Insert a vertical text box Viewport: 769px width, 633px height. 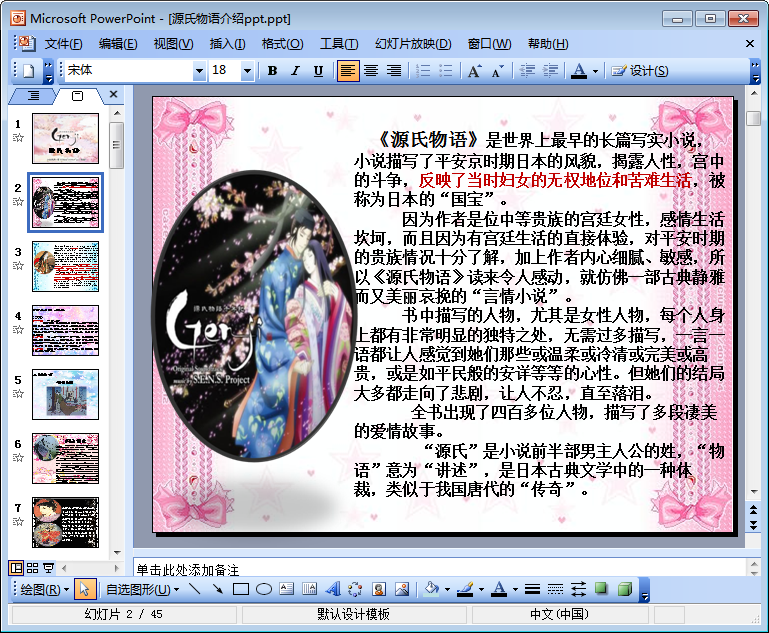pos(309,589)
